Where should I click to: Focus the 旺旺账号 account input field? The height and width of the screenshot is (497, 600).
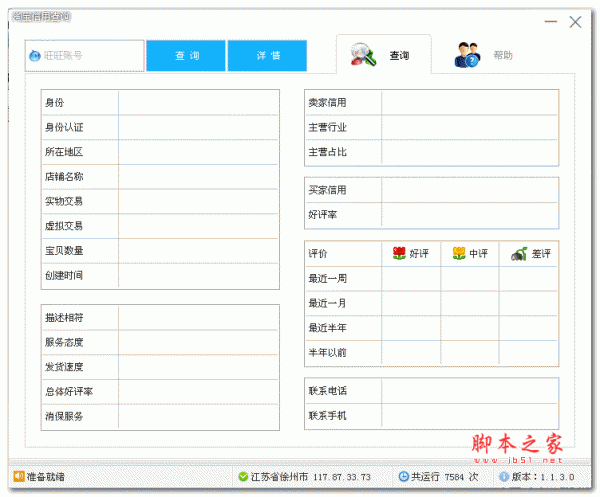click(x=85, y=56)
